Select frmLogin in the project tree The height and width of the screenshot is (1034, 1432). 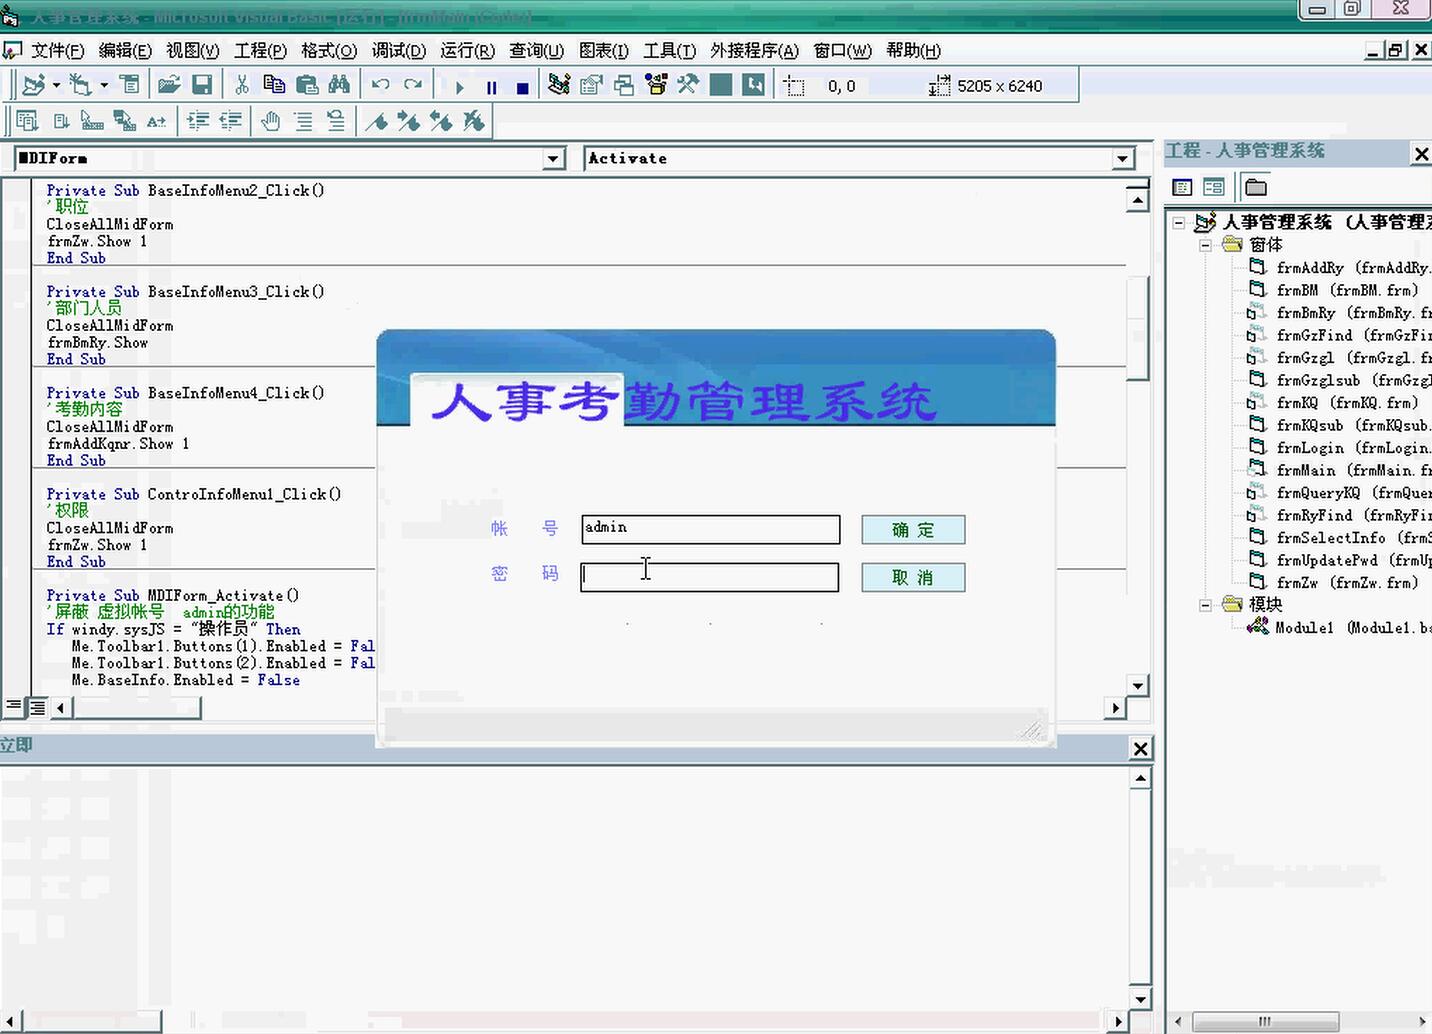[x=1340, y=447]
